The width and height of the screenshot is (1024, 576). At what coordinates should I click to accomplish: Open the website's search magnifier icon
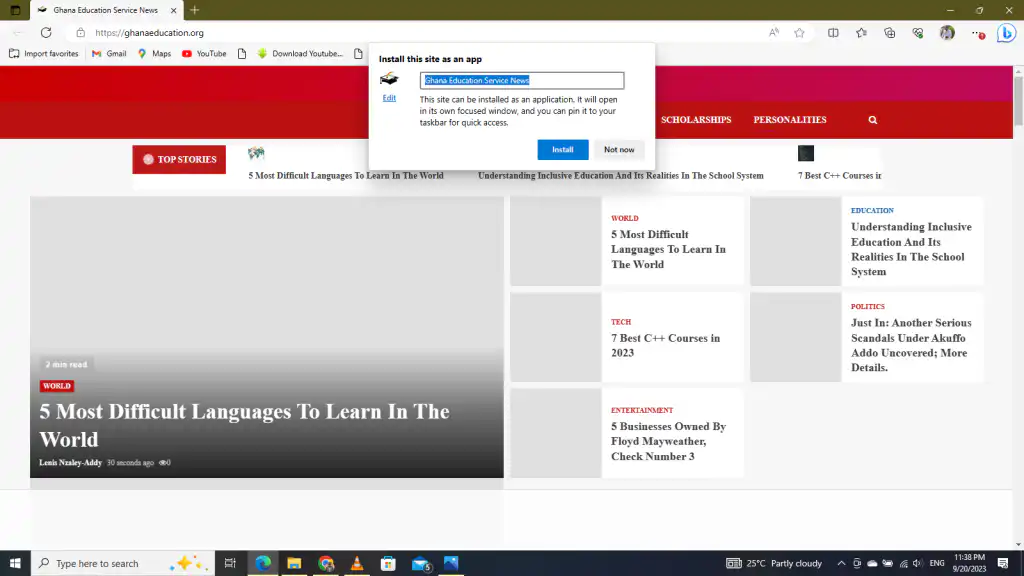(871, 119)
